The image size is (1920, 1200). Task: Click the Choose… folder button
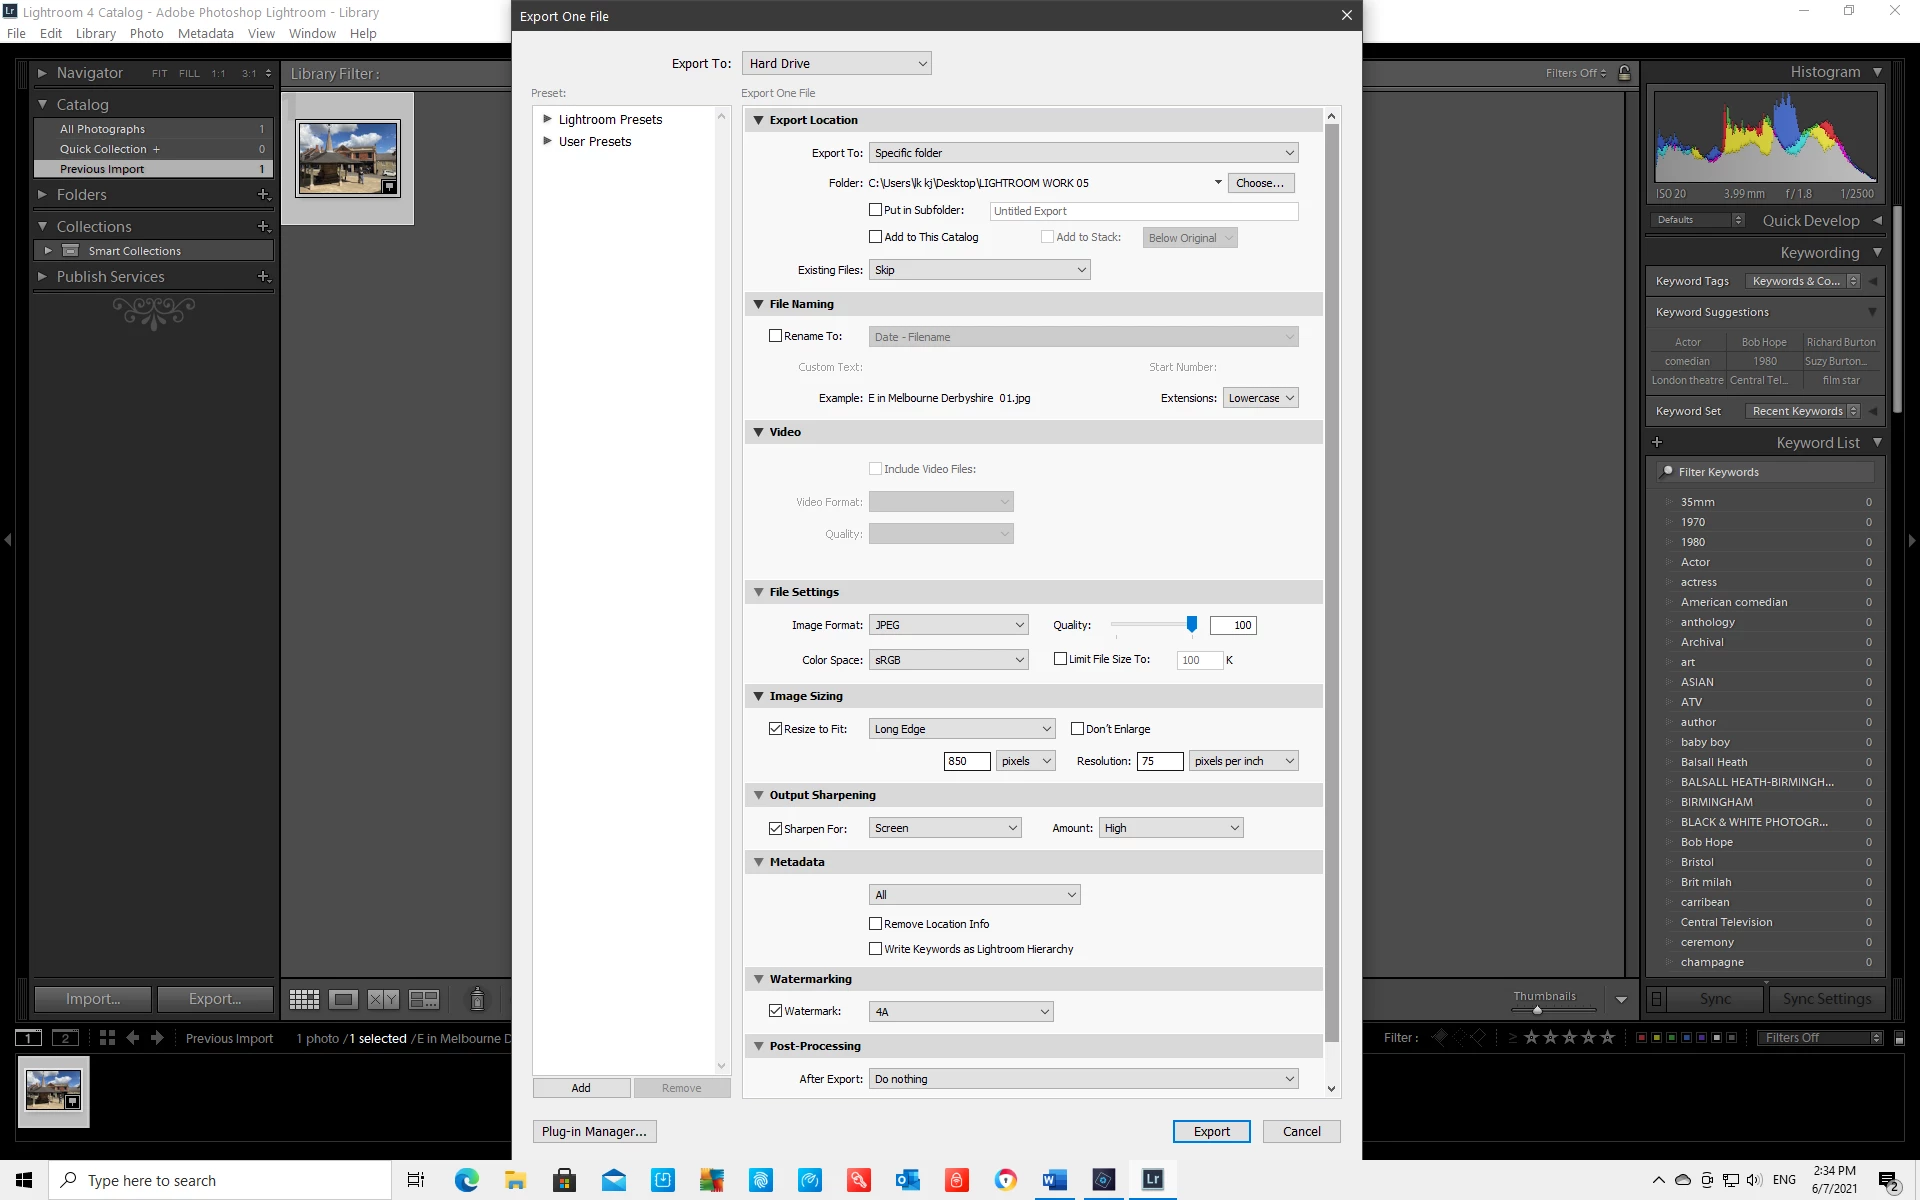(1259, 183)
